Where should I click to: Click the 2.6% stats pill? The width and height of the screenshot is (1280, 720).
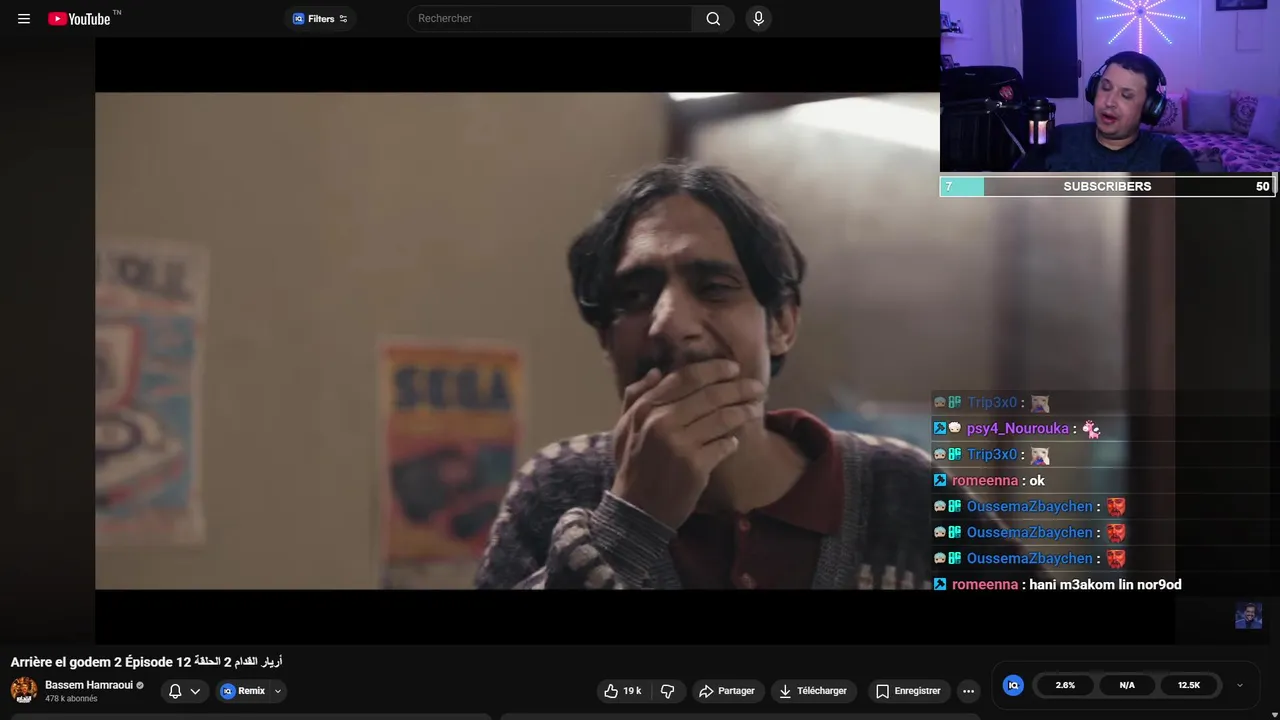(1065, 685)
